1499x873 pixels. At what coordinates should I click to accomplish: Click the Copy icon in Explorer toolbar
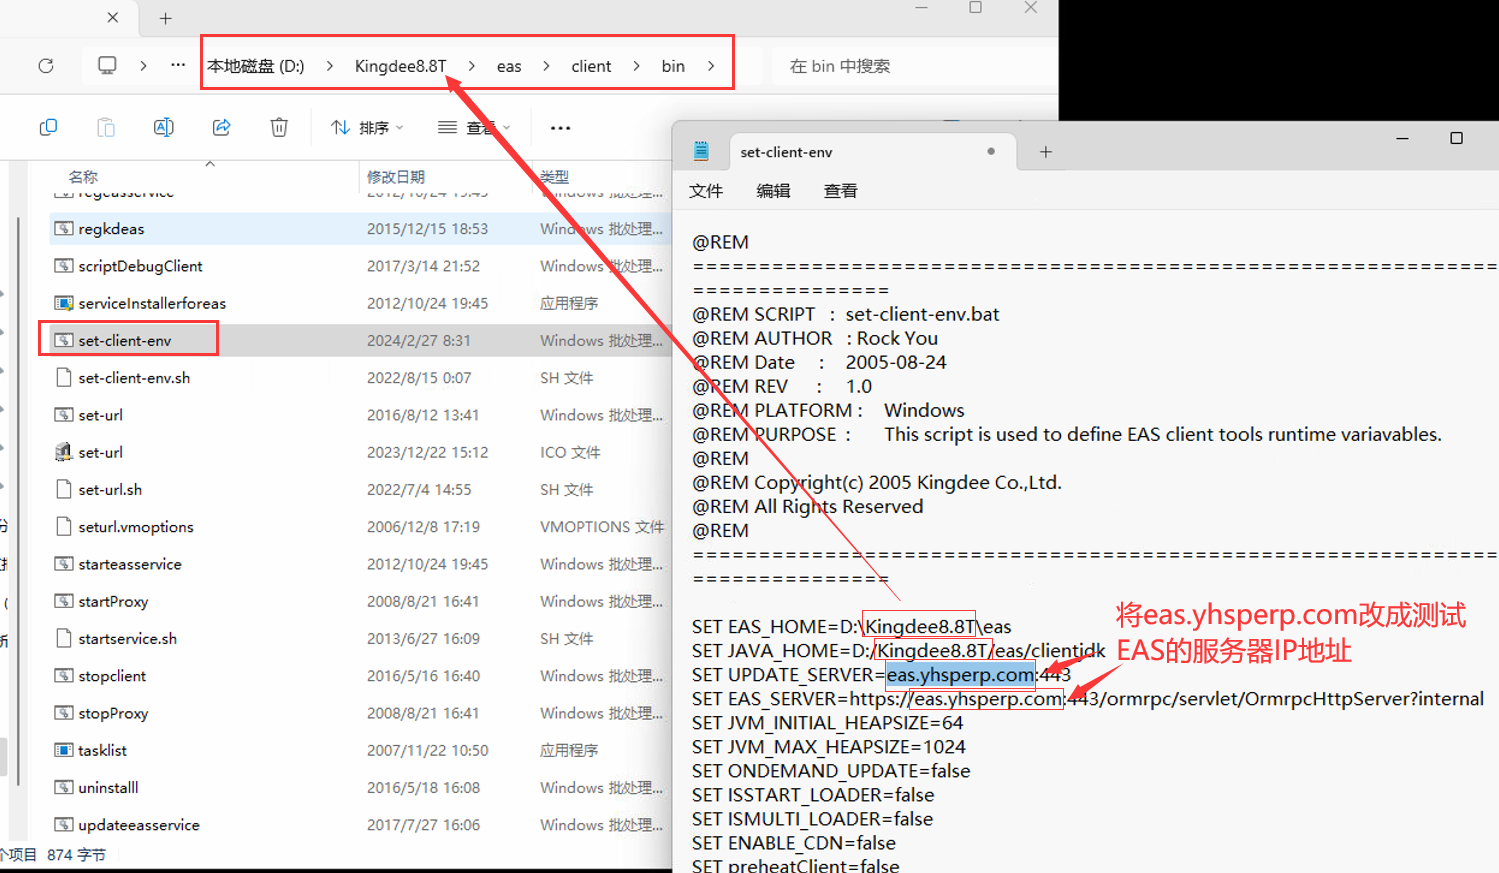pos(48,127)
